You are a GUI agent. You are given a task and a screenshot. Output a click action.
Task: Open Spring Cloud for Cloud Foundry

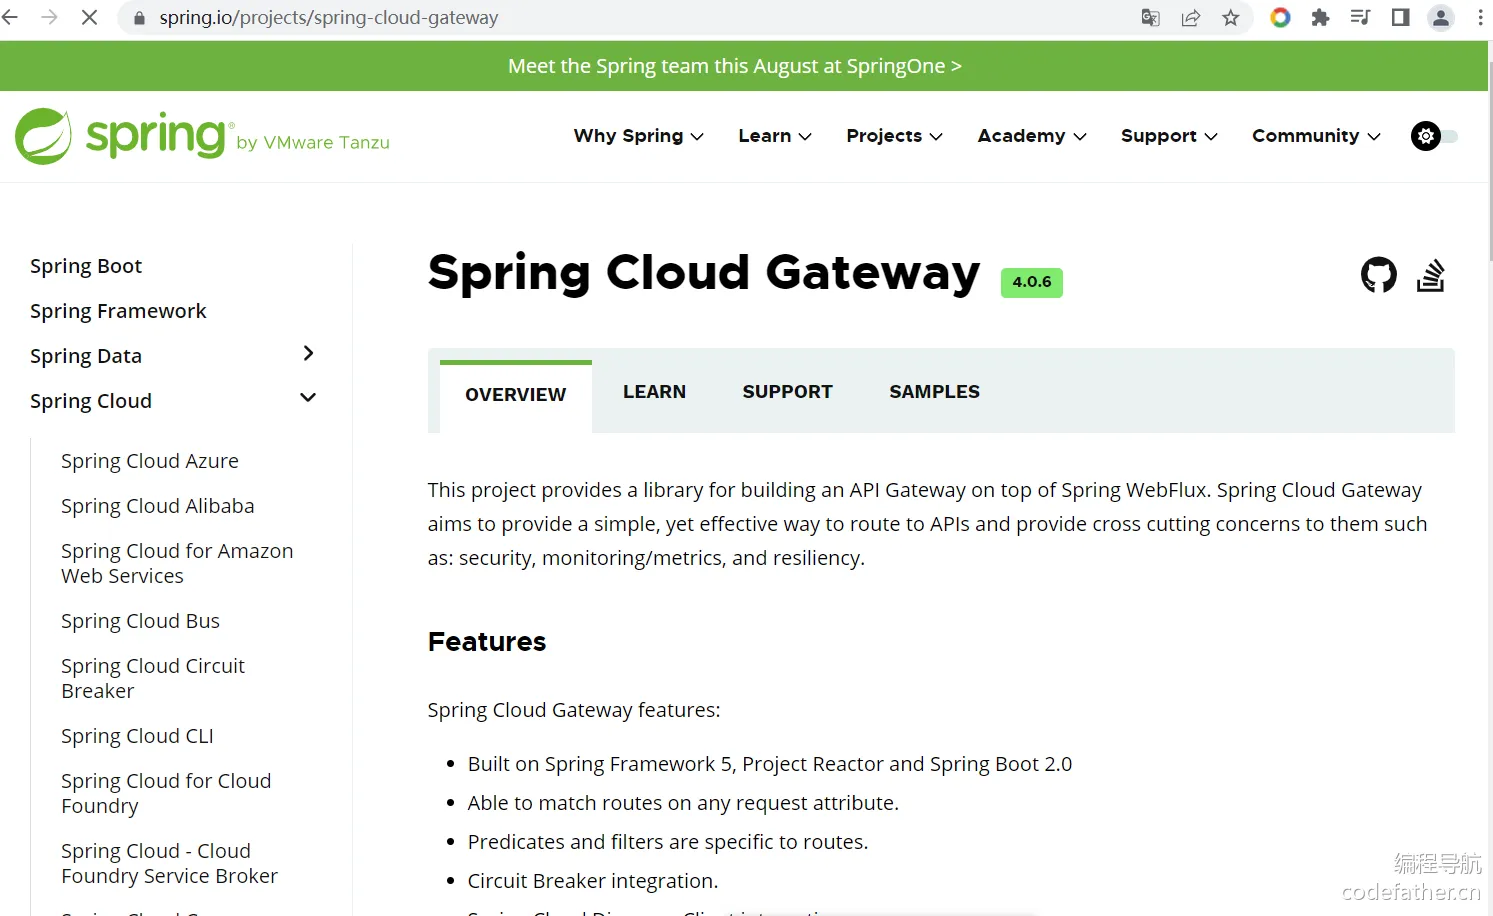click(166, 793)
